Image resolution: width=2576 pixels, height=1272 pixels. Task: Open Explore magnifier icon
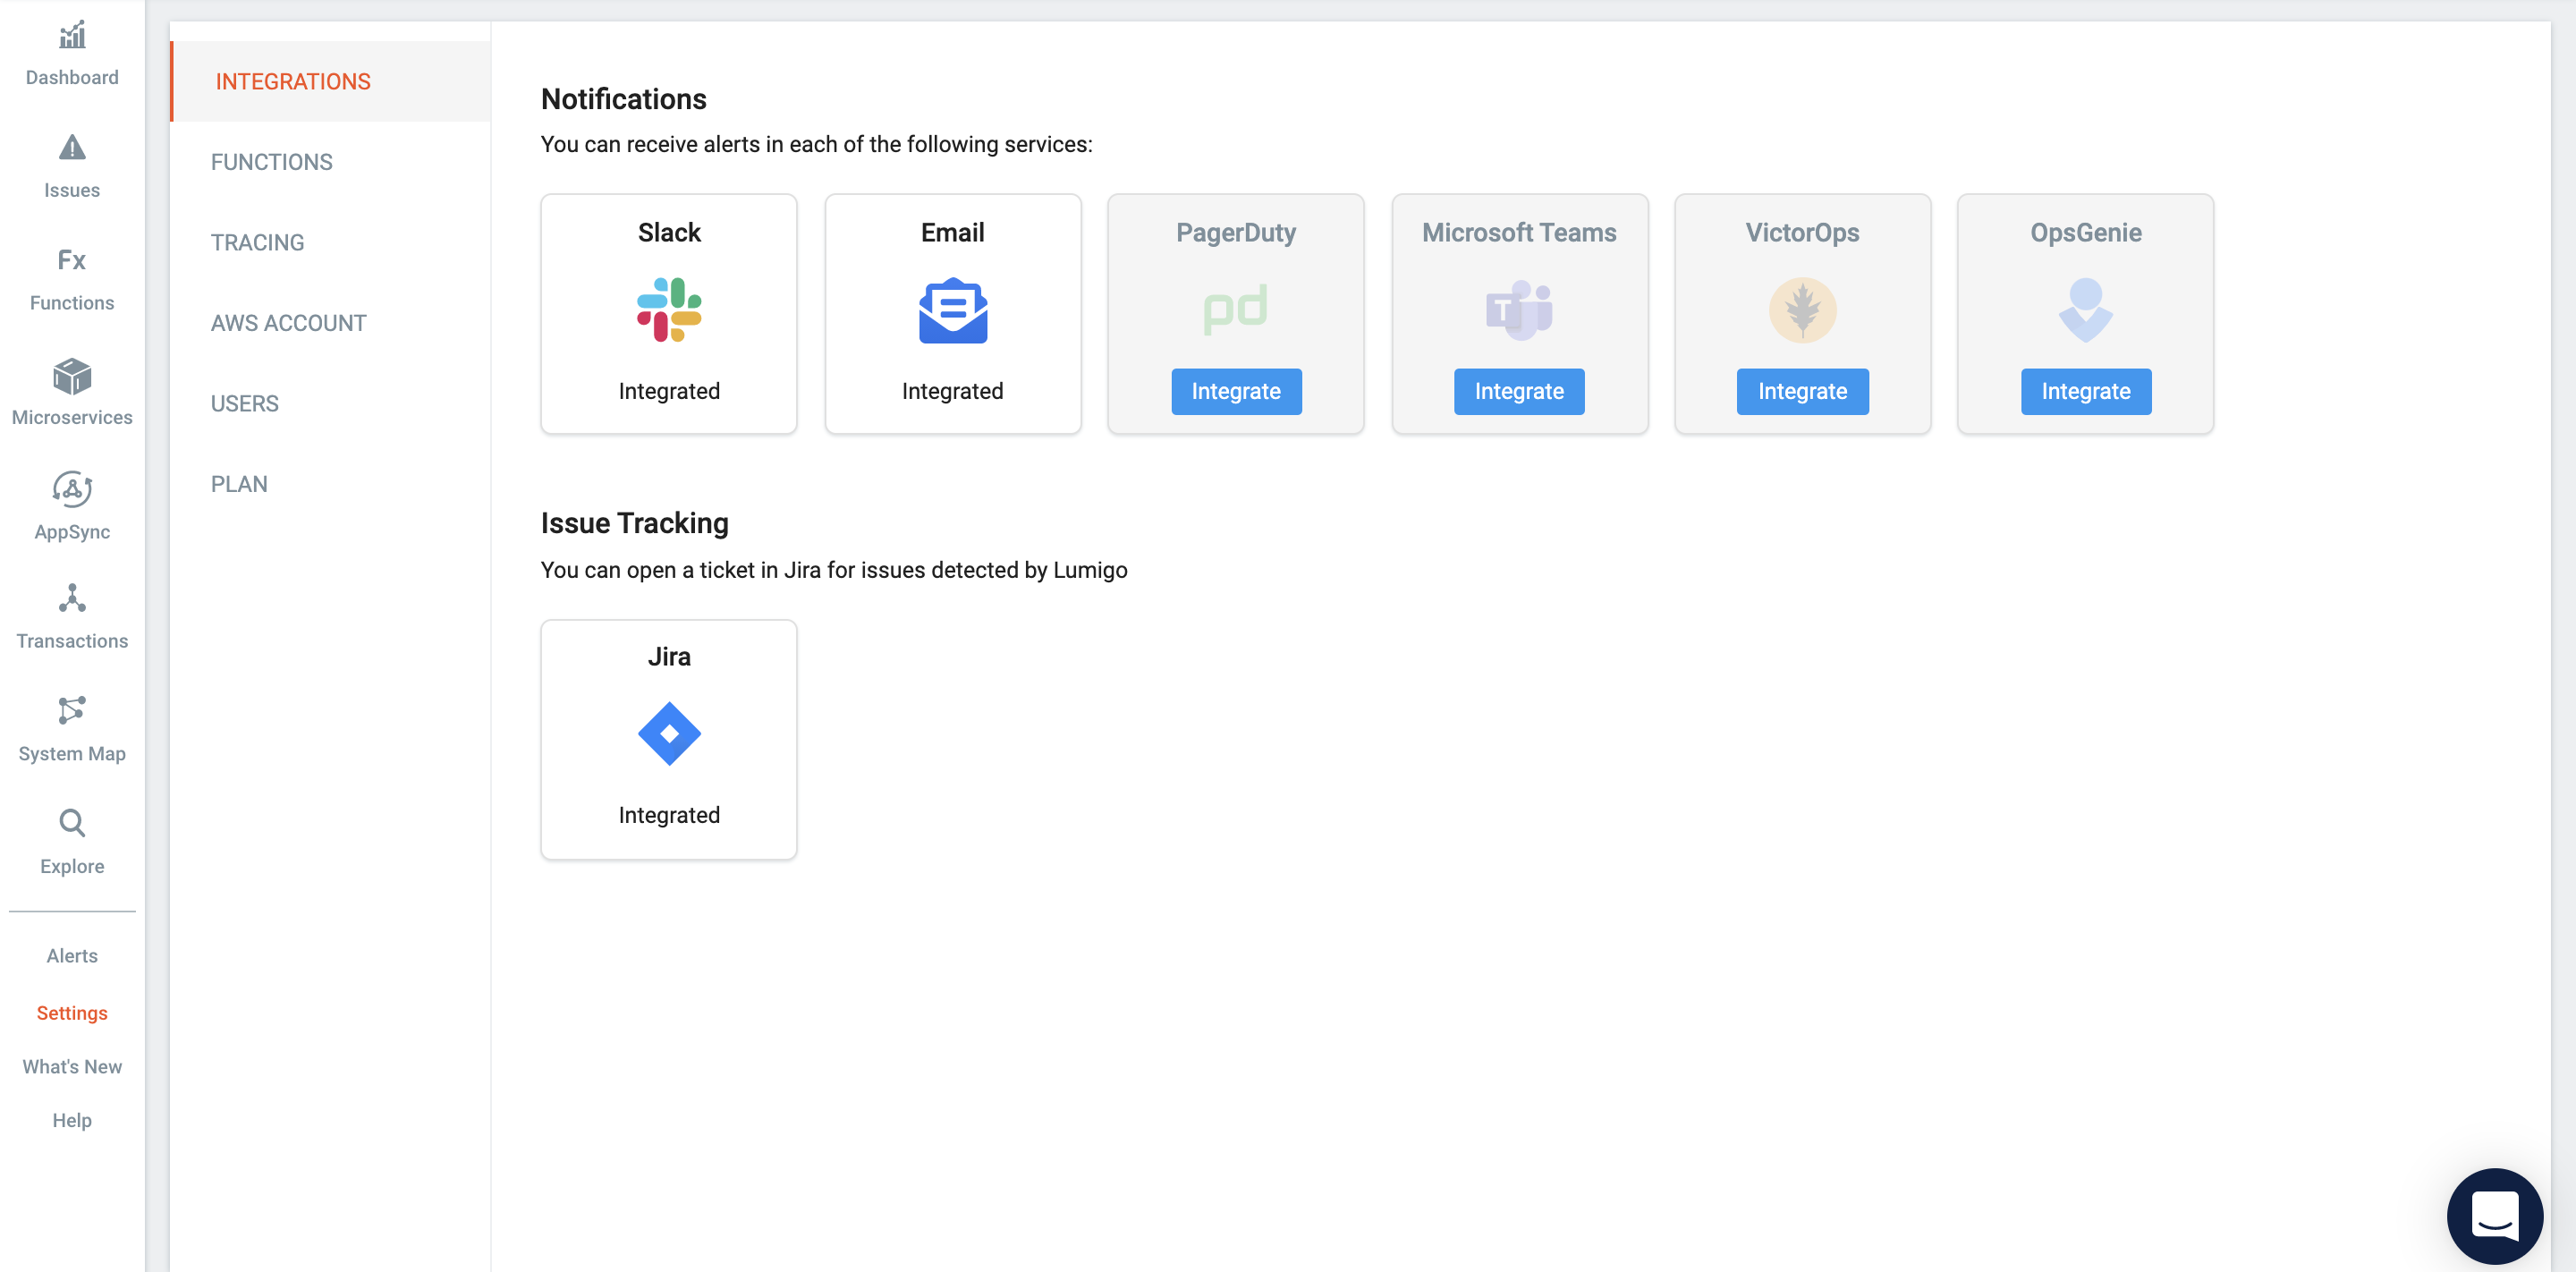72,823
